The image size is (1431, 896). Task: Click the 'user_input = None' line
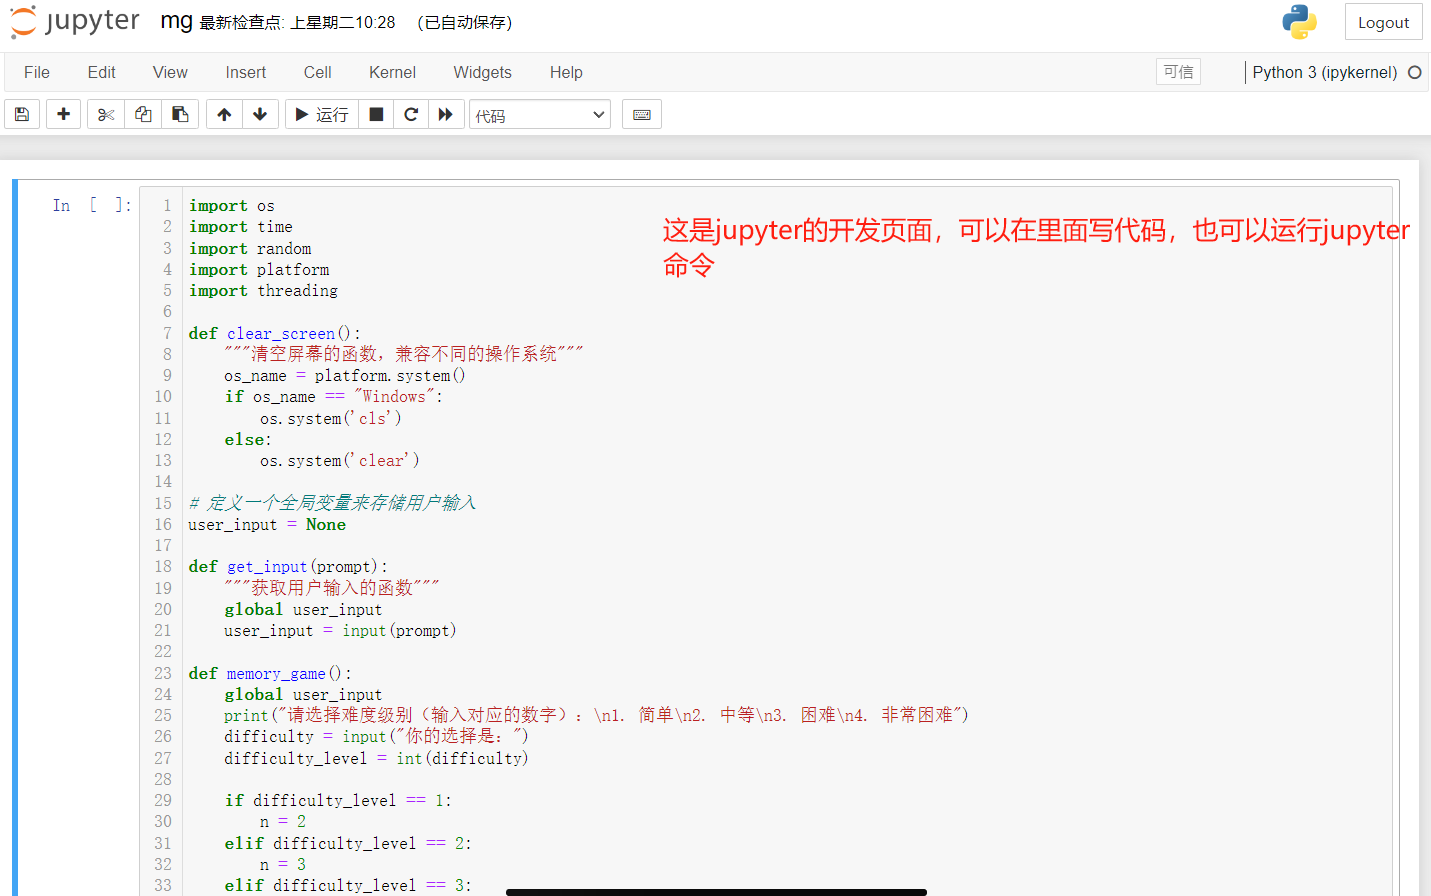point(267,525)
